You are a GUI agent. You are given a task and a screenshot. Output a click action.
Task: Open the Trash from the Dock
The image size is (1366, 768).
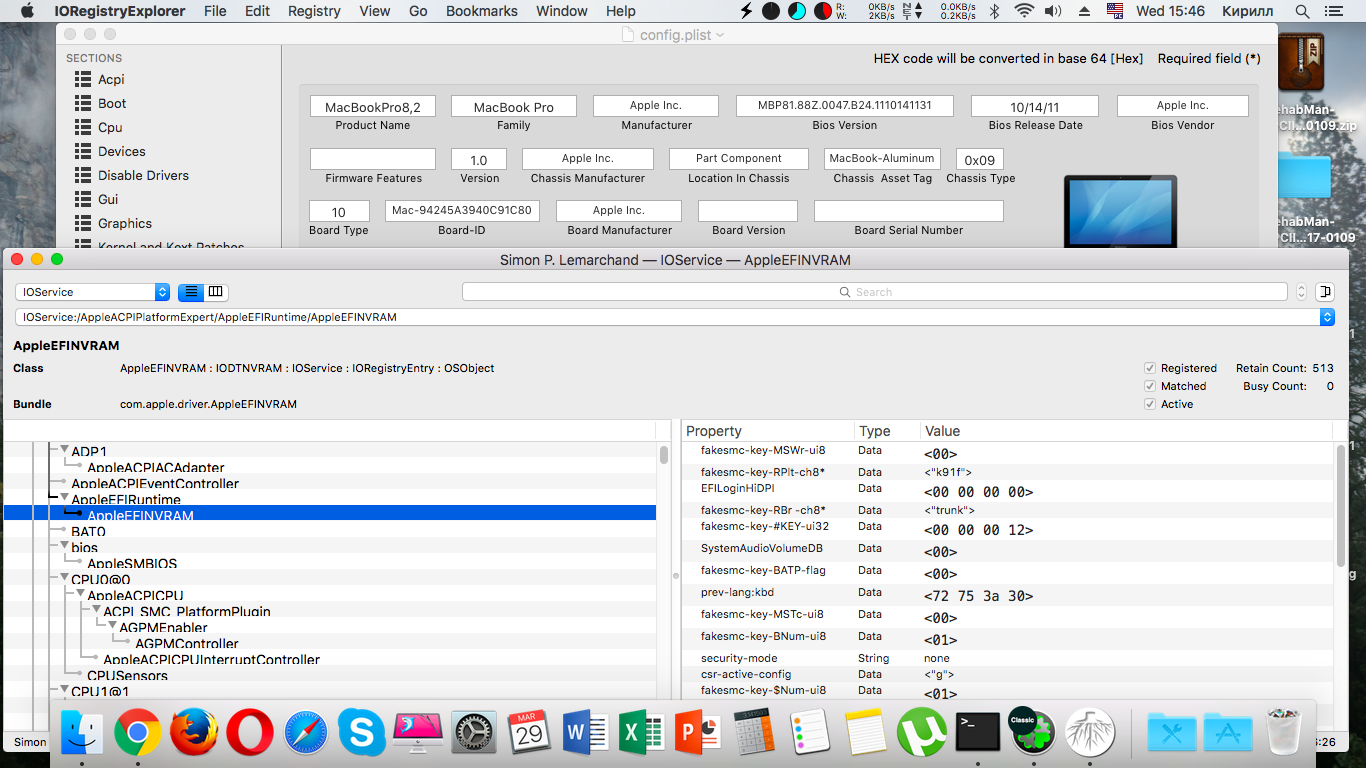(1284, 733)
